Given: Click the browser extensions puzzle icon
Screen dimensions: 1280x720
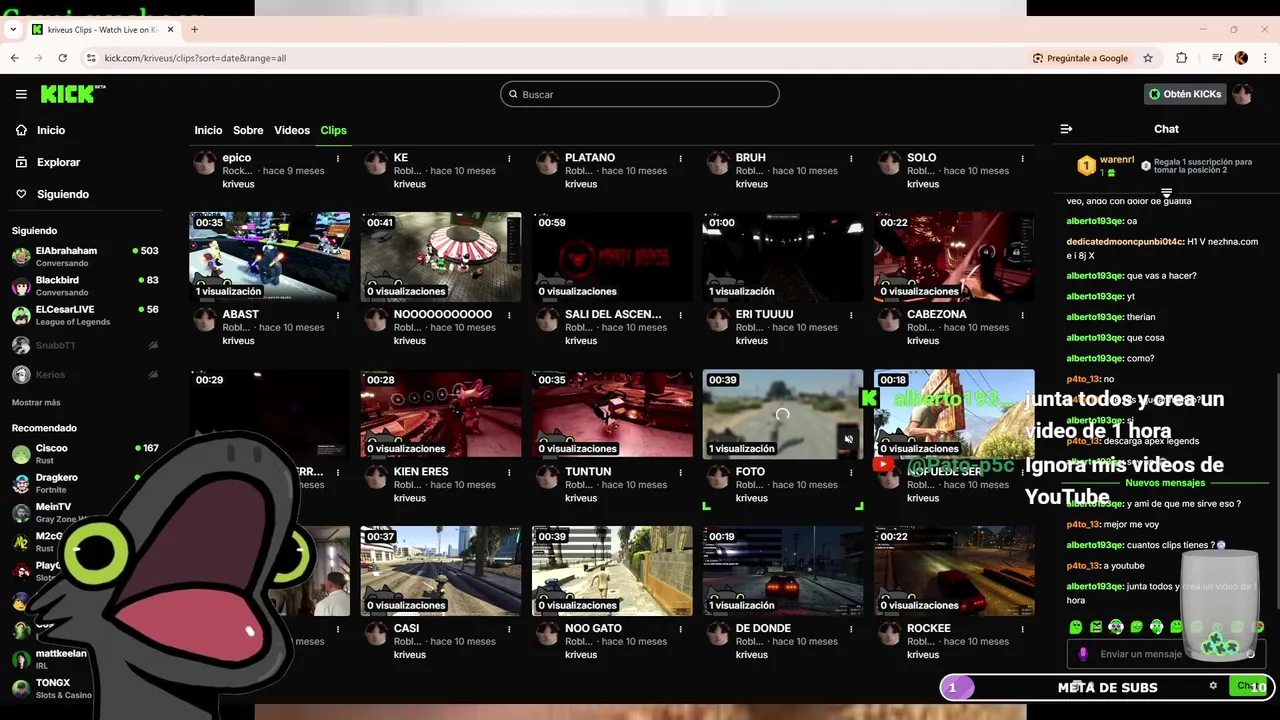Looking at the screenshot, I should [x=1181, y=58].
